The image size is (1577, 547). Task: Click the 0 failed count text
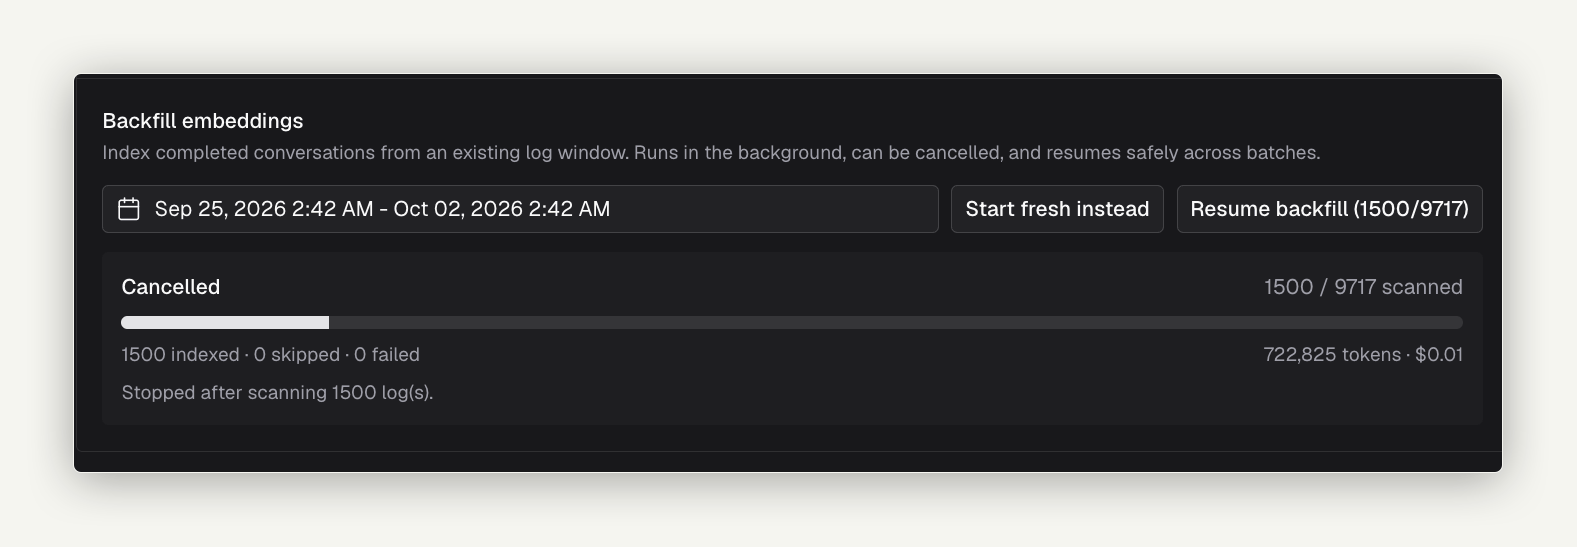tap(387, 355)
